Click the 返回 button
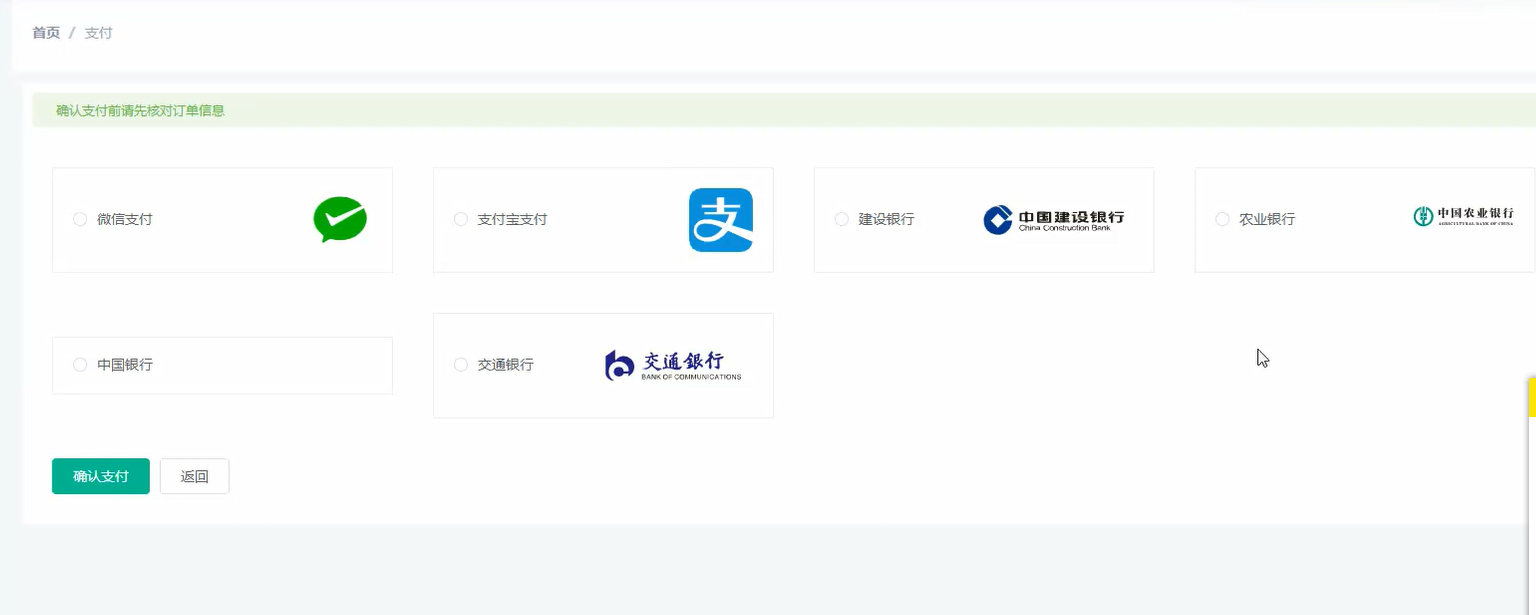 pos(195,476)
